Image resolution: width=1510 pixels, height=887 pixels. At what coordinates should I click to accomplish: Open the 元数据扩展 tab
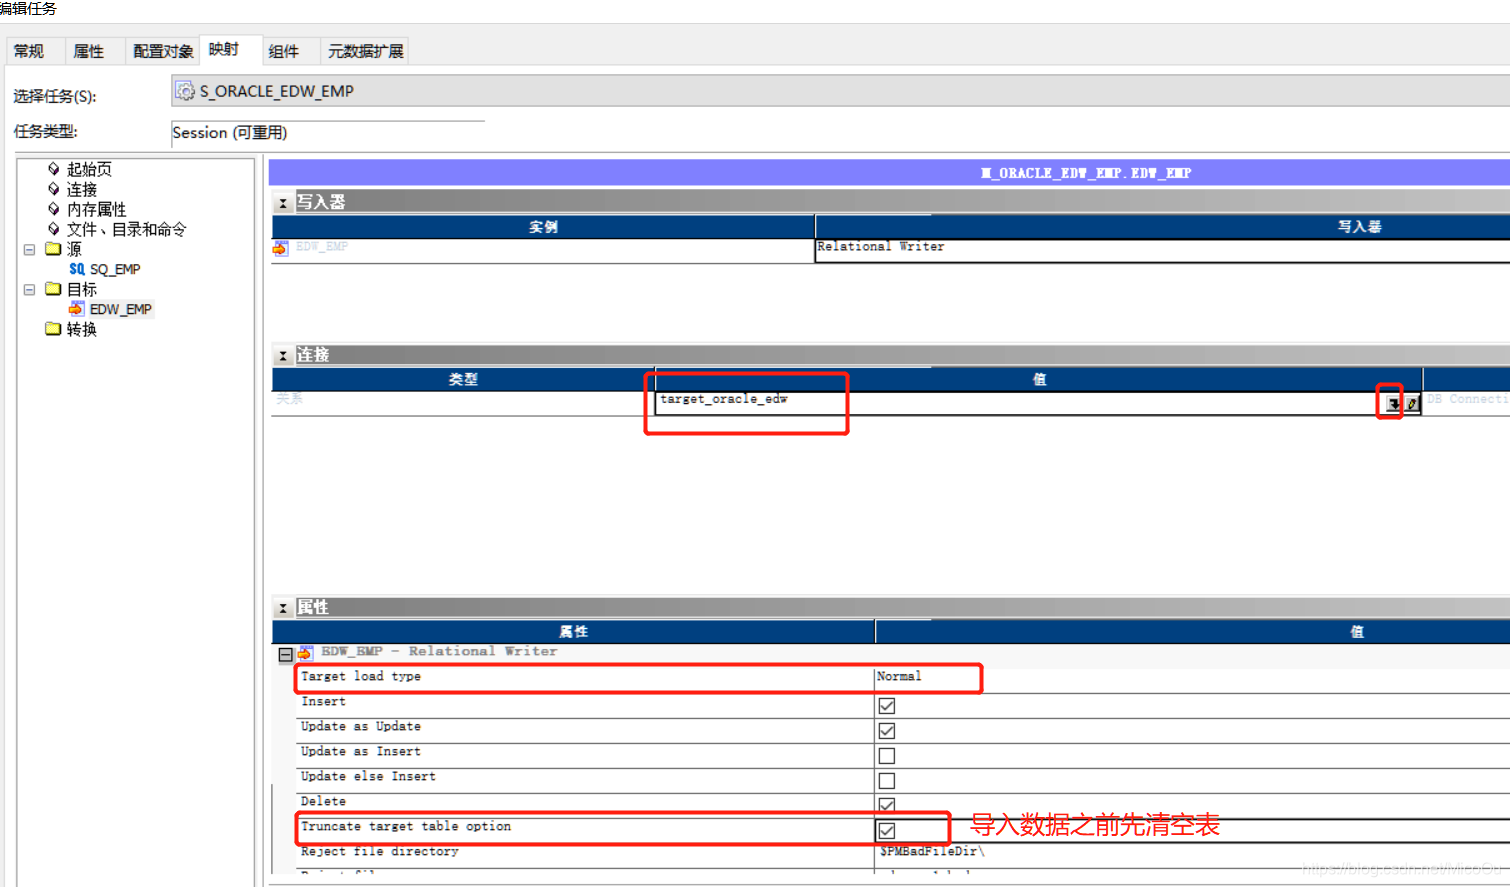(366, 51)
